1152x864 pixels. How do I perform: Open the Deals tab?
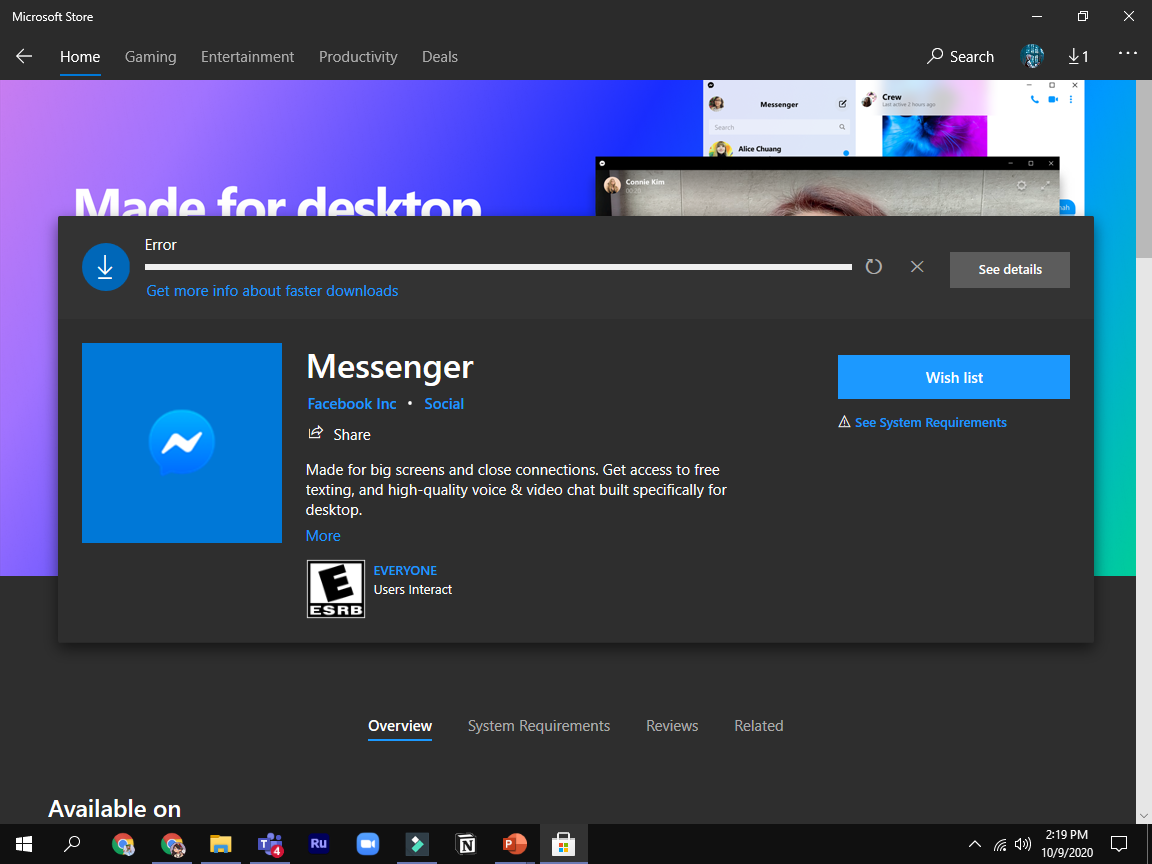coord(439,57)
